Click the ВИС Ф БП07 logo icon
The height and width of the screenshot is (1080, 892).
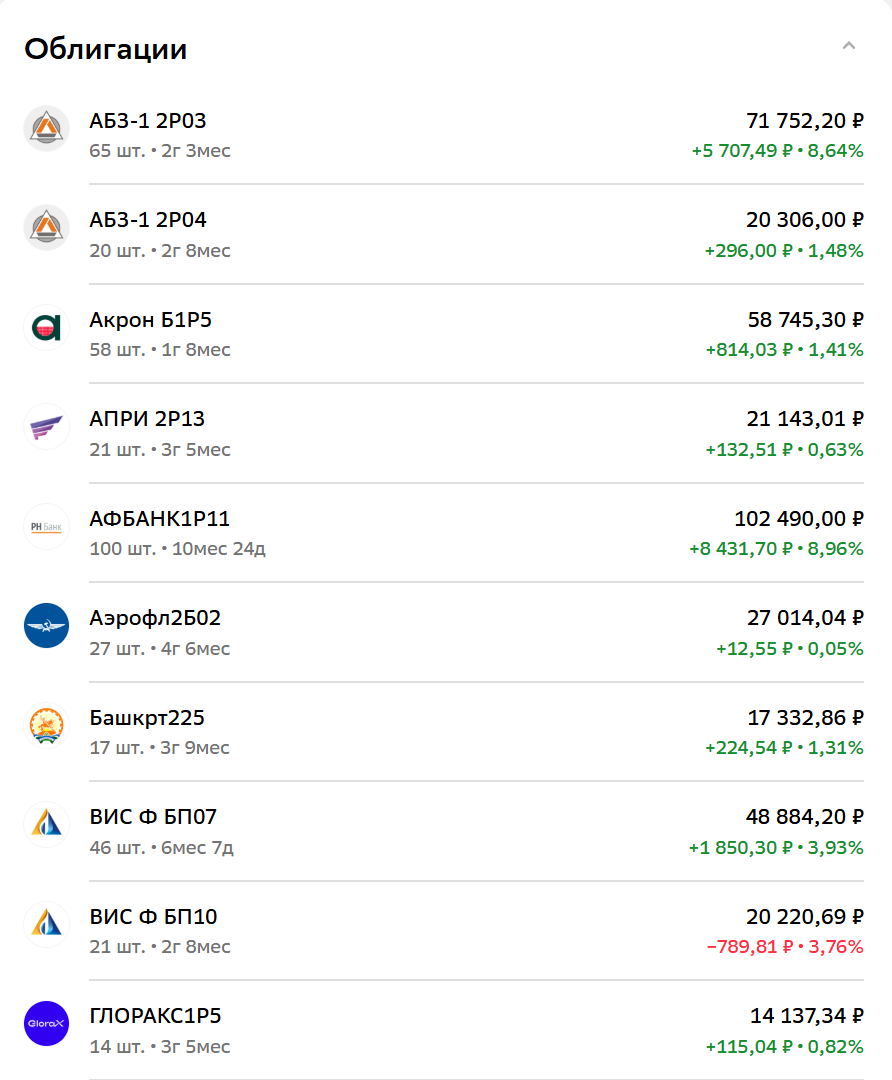(x=47, y=825)
